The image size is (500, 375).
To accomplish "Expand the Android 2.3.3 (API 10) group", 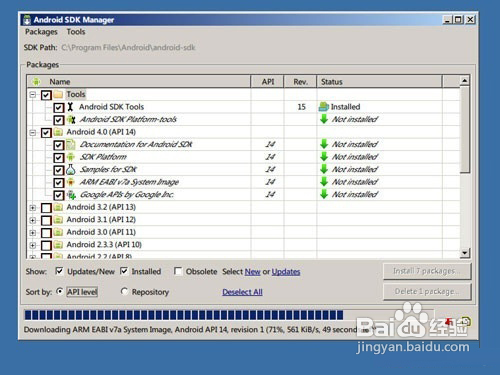I will [33, 246].
